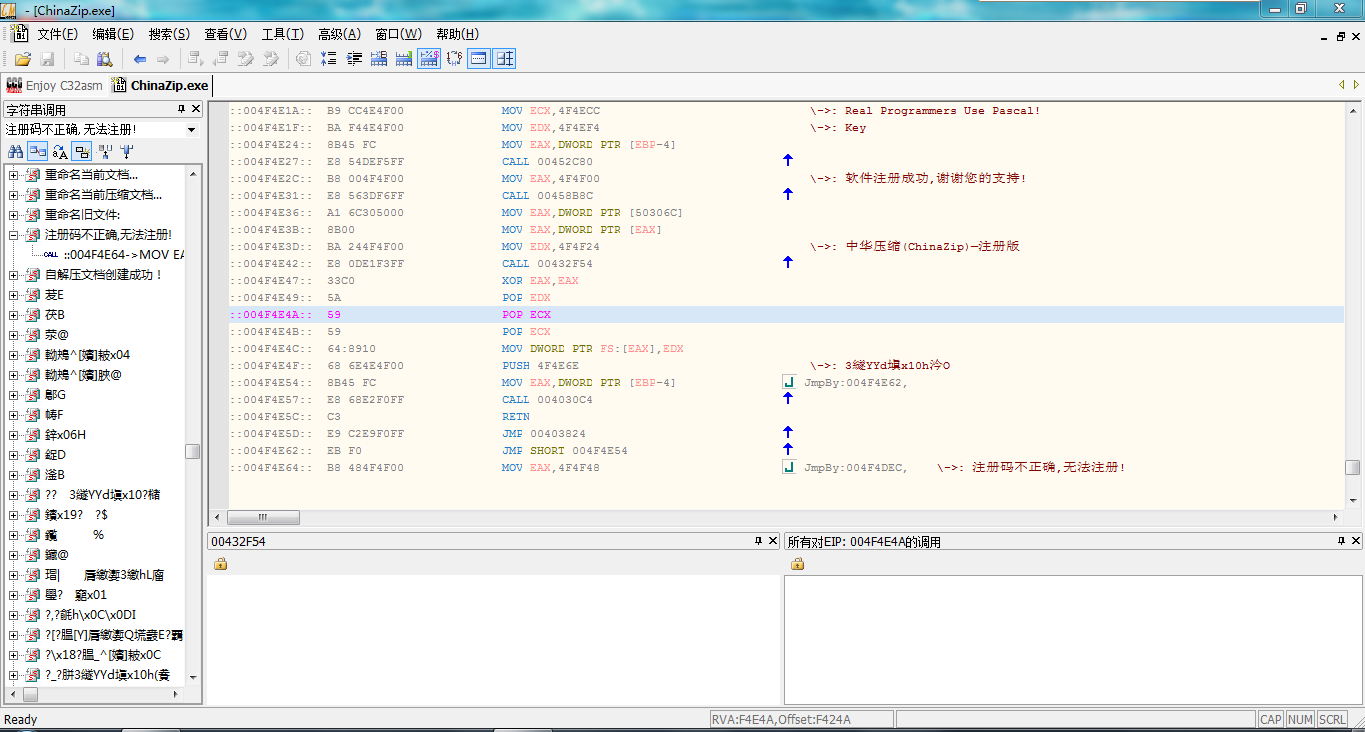
Task: Click the CALL icon under 注册码不正确,无法注册!
Action: point(50,255)
